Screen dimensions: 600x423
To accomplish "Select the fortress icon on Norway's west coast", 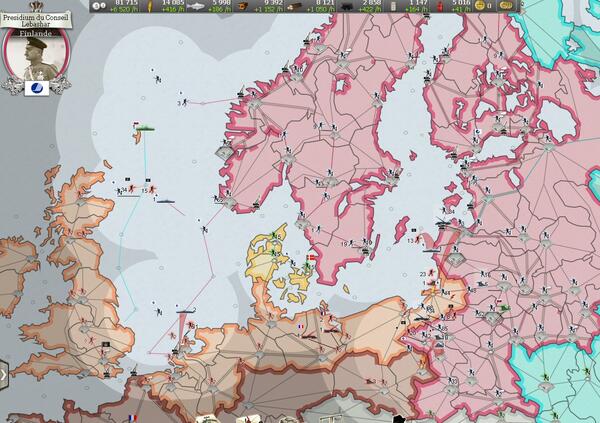I will coord(223,152).
